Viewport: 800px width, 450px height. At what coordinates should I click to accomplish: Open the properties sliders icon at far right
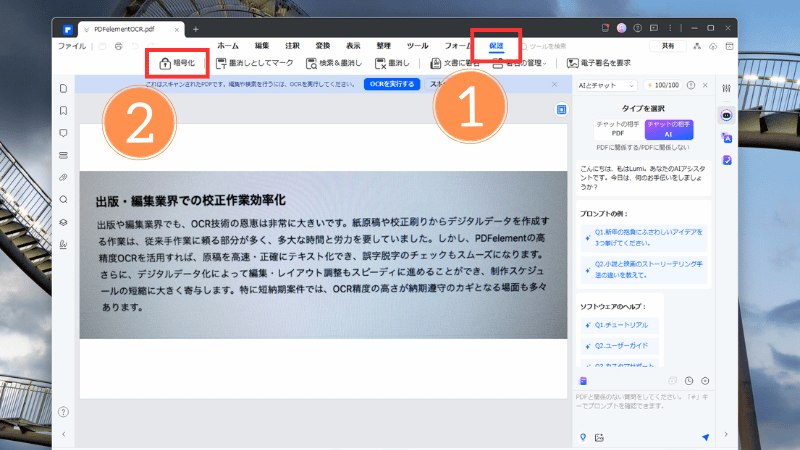(727, 88)
